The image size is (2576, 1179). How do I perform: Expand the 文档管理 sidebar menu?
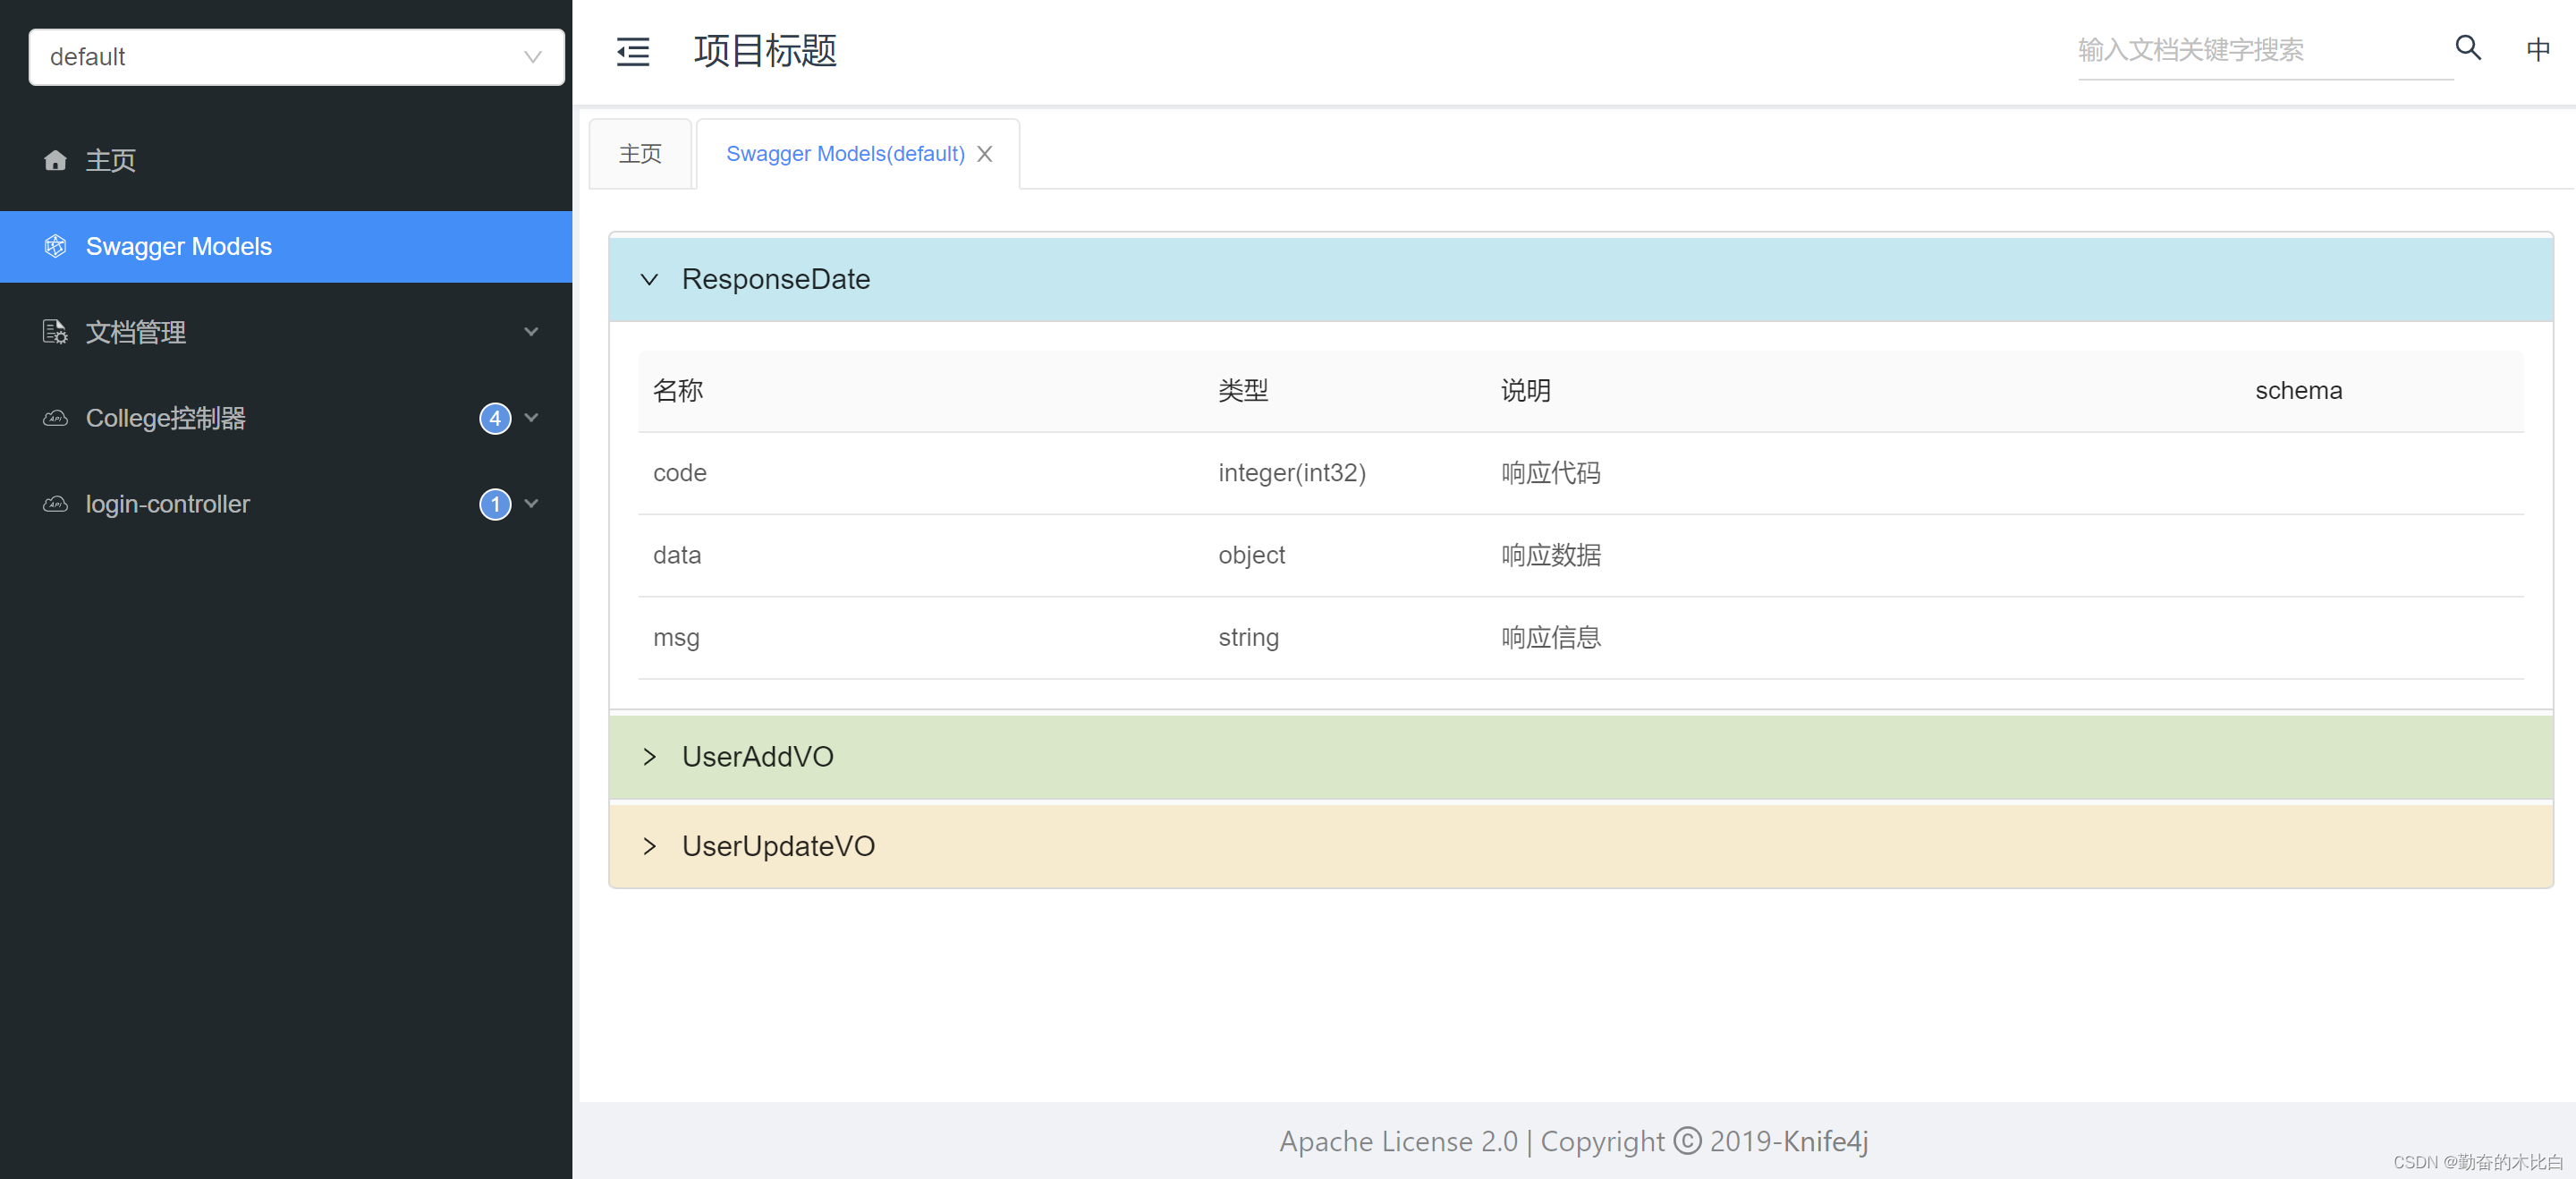[531, 331]
